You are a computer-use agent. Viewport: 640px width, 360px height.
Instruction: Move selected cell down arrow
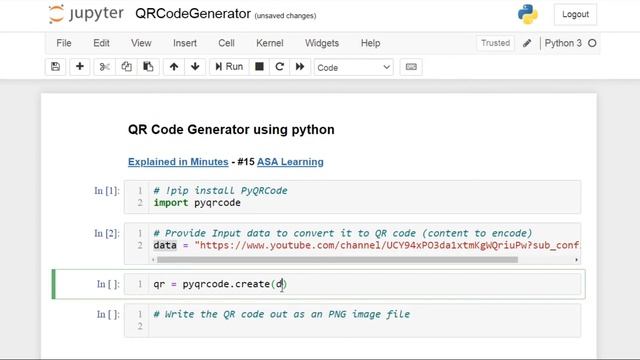coord(195,67)
